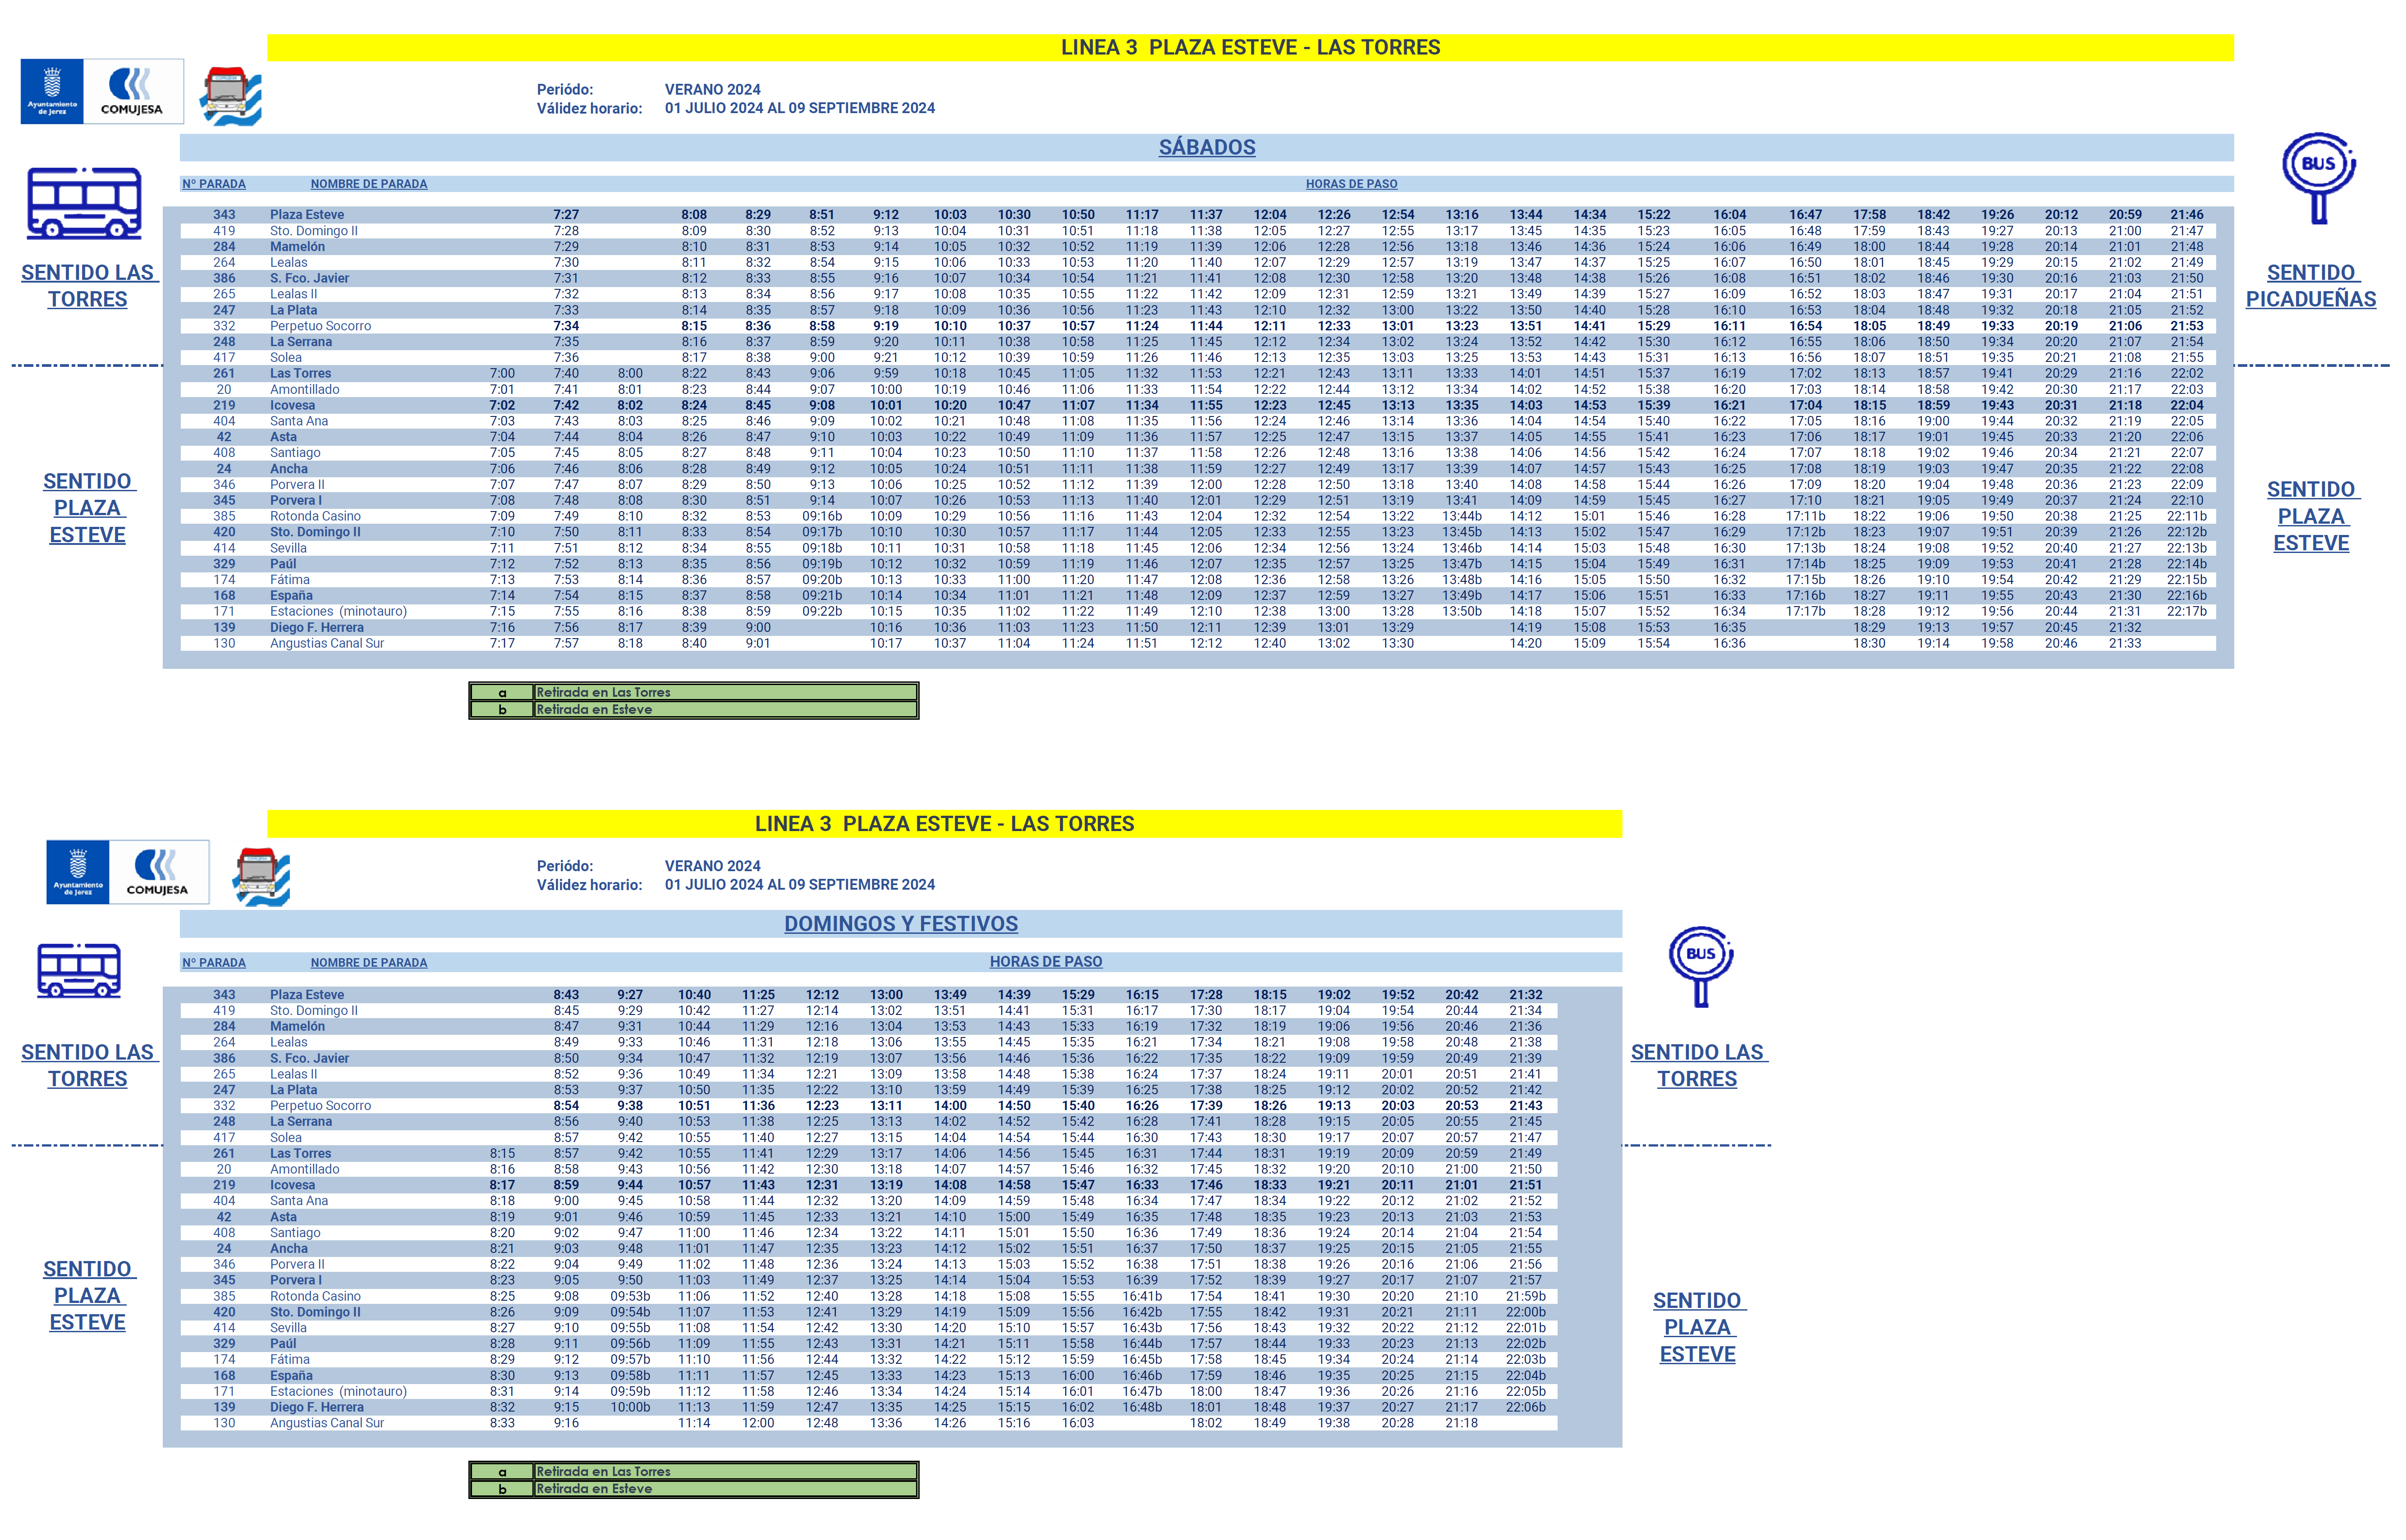Click the NOMBRE DE PARADA header in the Sábados table
The height and width of the screenshot is (1540, 2406).
(x=369, y=184)
